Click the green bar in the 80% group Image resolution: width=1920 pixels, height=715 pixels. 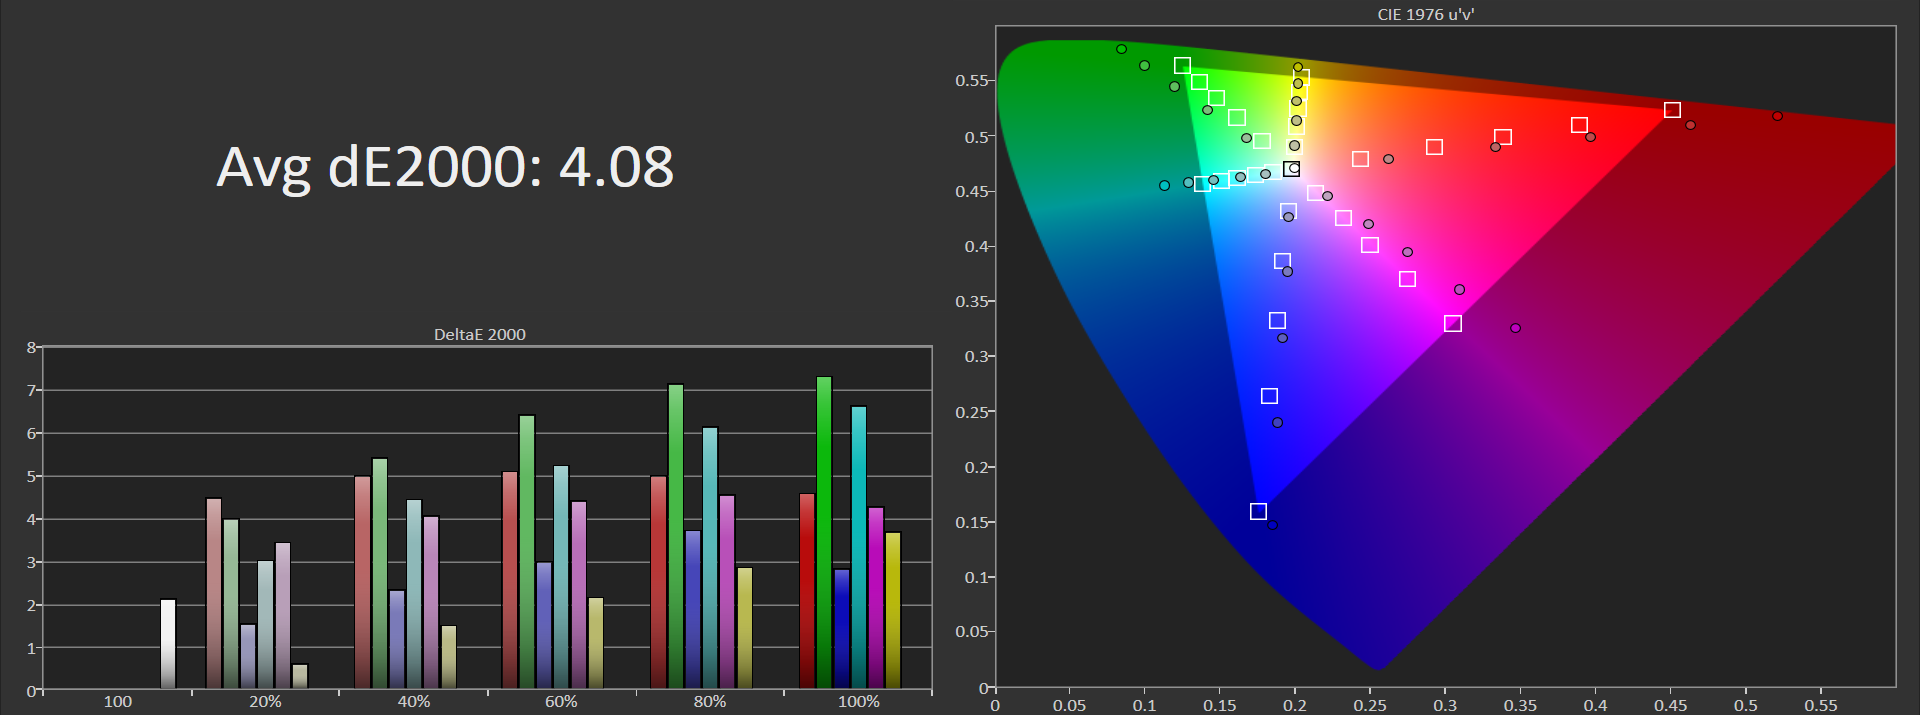pyautogui.click(x=676, y=537)
